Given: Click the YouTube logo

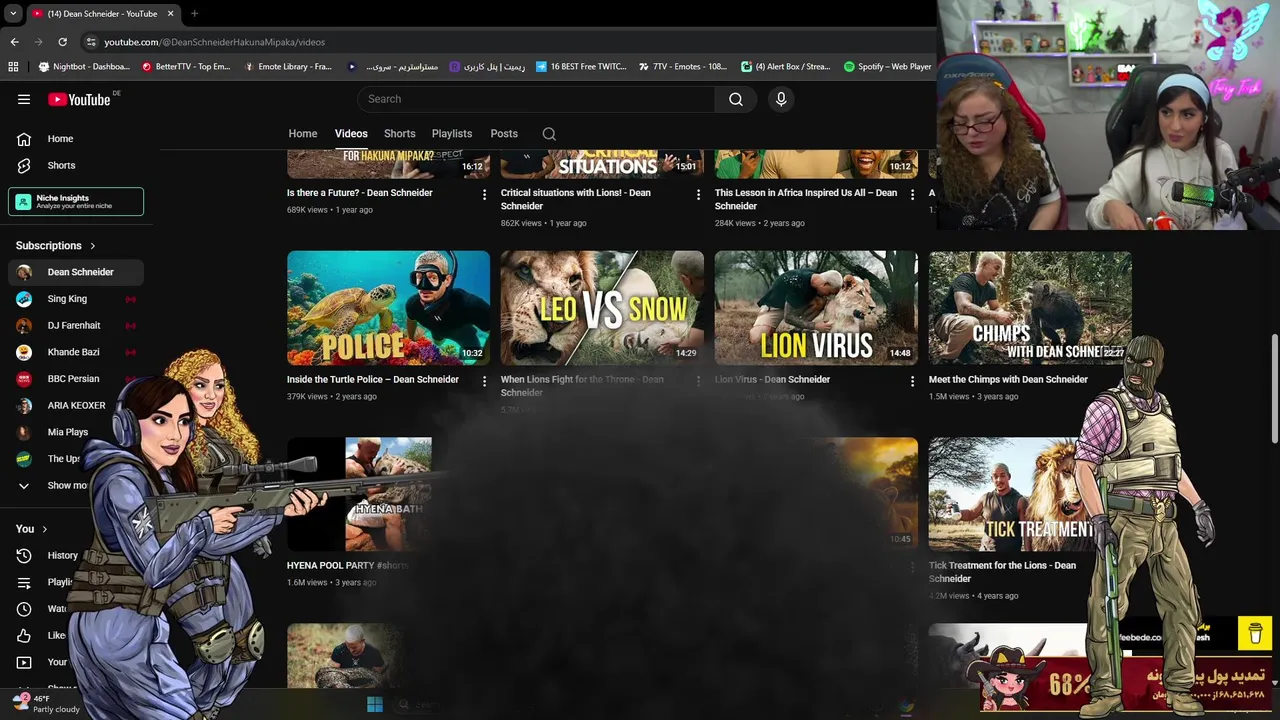Looking at the screenshot, I should (x=80, y=99).
